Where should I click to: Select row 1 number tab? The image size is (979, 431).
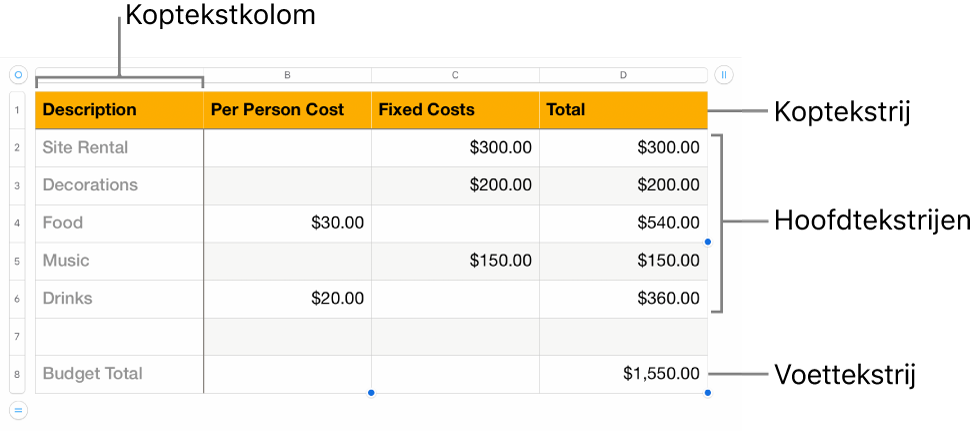18,110
